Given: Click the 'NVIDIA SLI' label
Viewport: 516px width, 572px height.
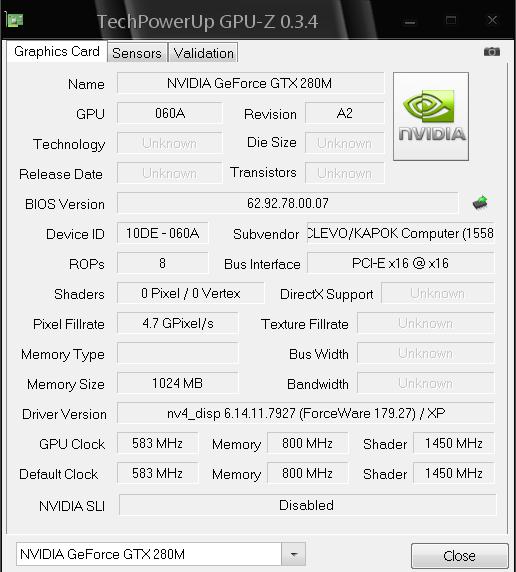Looking at the screenshot, I should click(72, 506).
